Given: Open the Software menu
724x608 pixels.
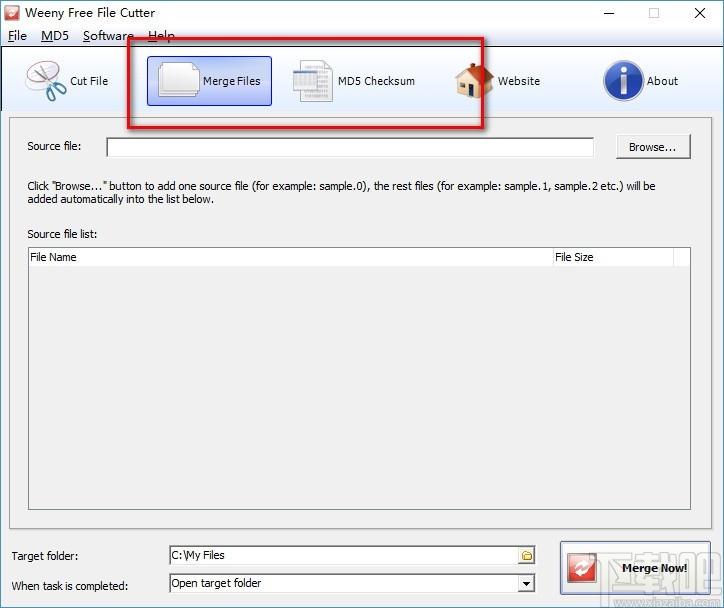Looking at the screenshot, I should point(108,36).
